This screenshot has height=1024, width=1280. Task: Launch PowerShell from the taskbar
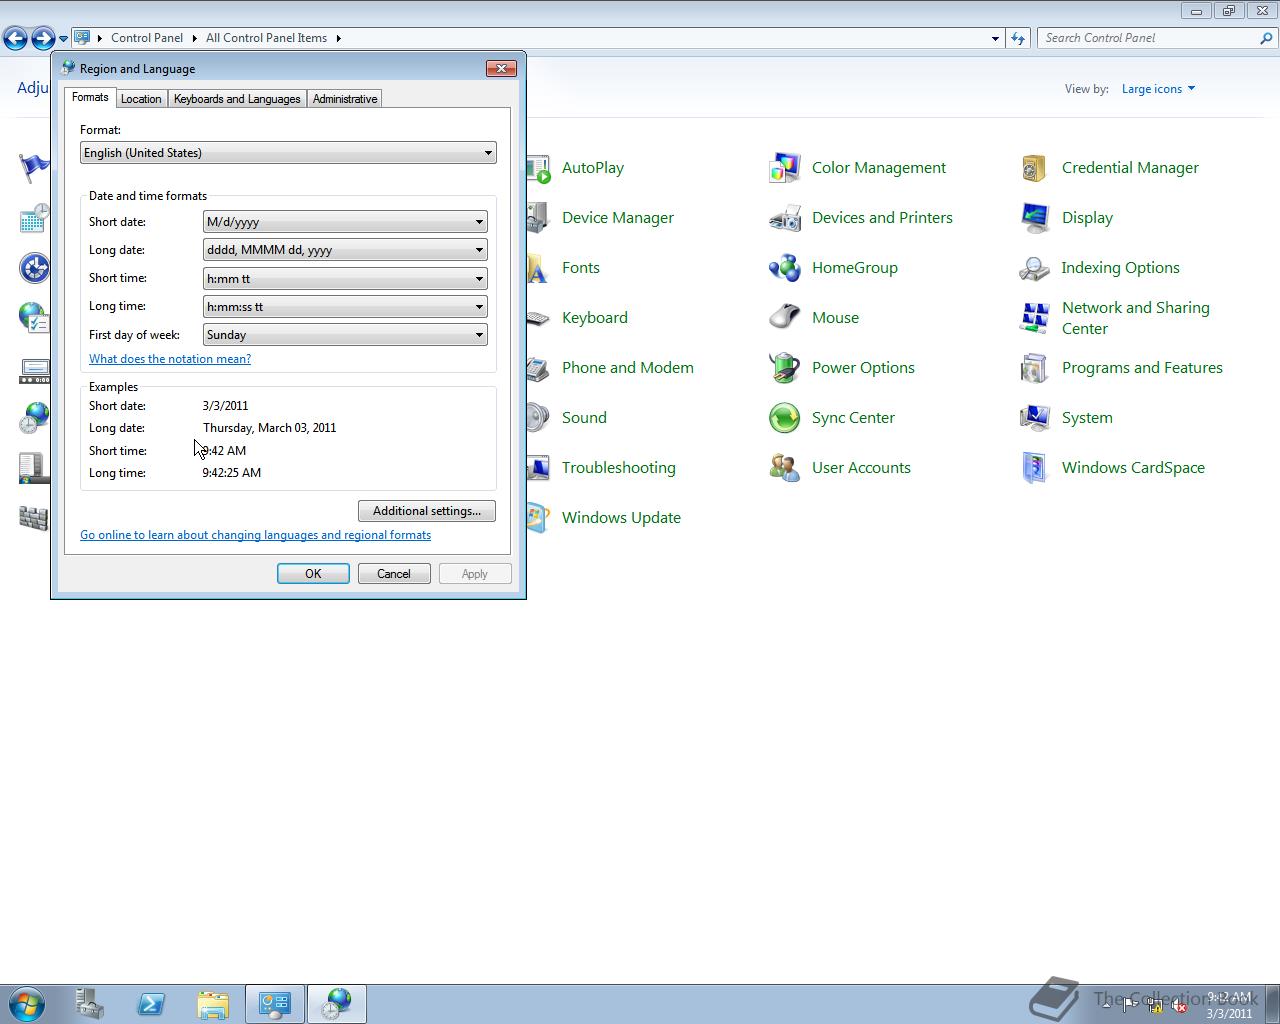click(x=151, y=1004)
